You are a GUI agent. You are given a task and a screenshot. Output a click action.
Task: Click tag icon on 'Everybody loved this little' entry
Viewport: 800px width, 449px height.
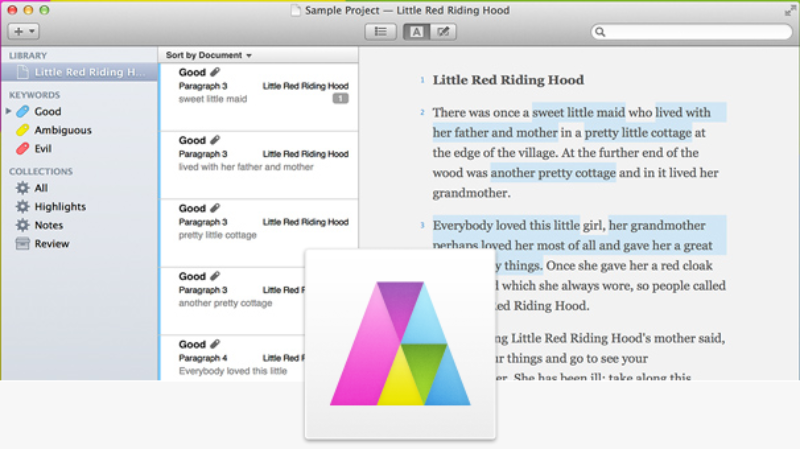[215, 344]
